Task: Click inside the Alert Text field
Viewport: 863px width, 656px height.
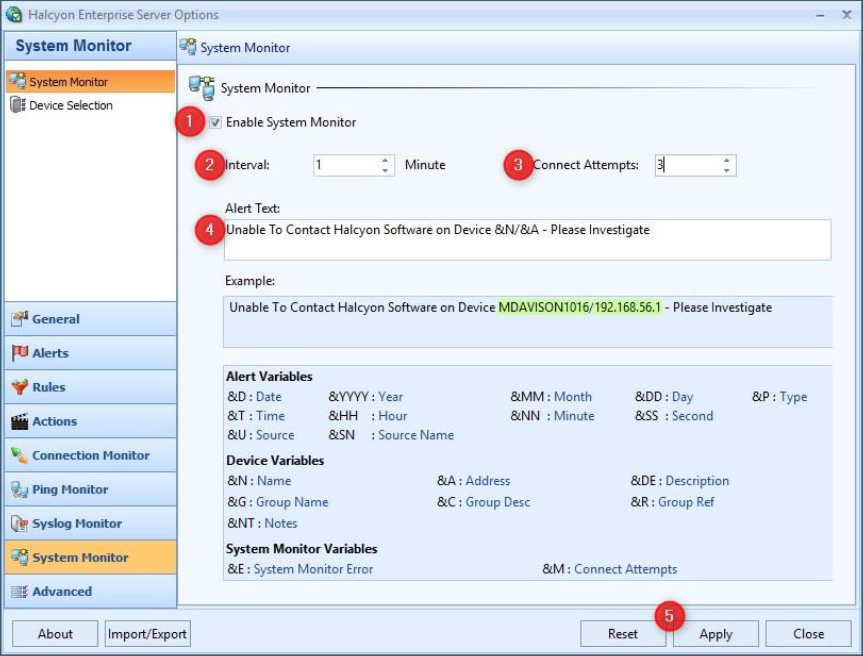Action: [x=527, y=240]
